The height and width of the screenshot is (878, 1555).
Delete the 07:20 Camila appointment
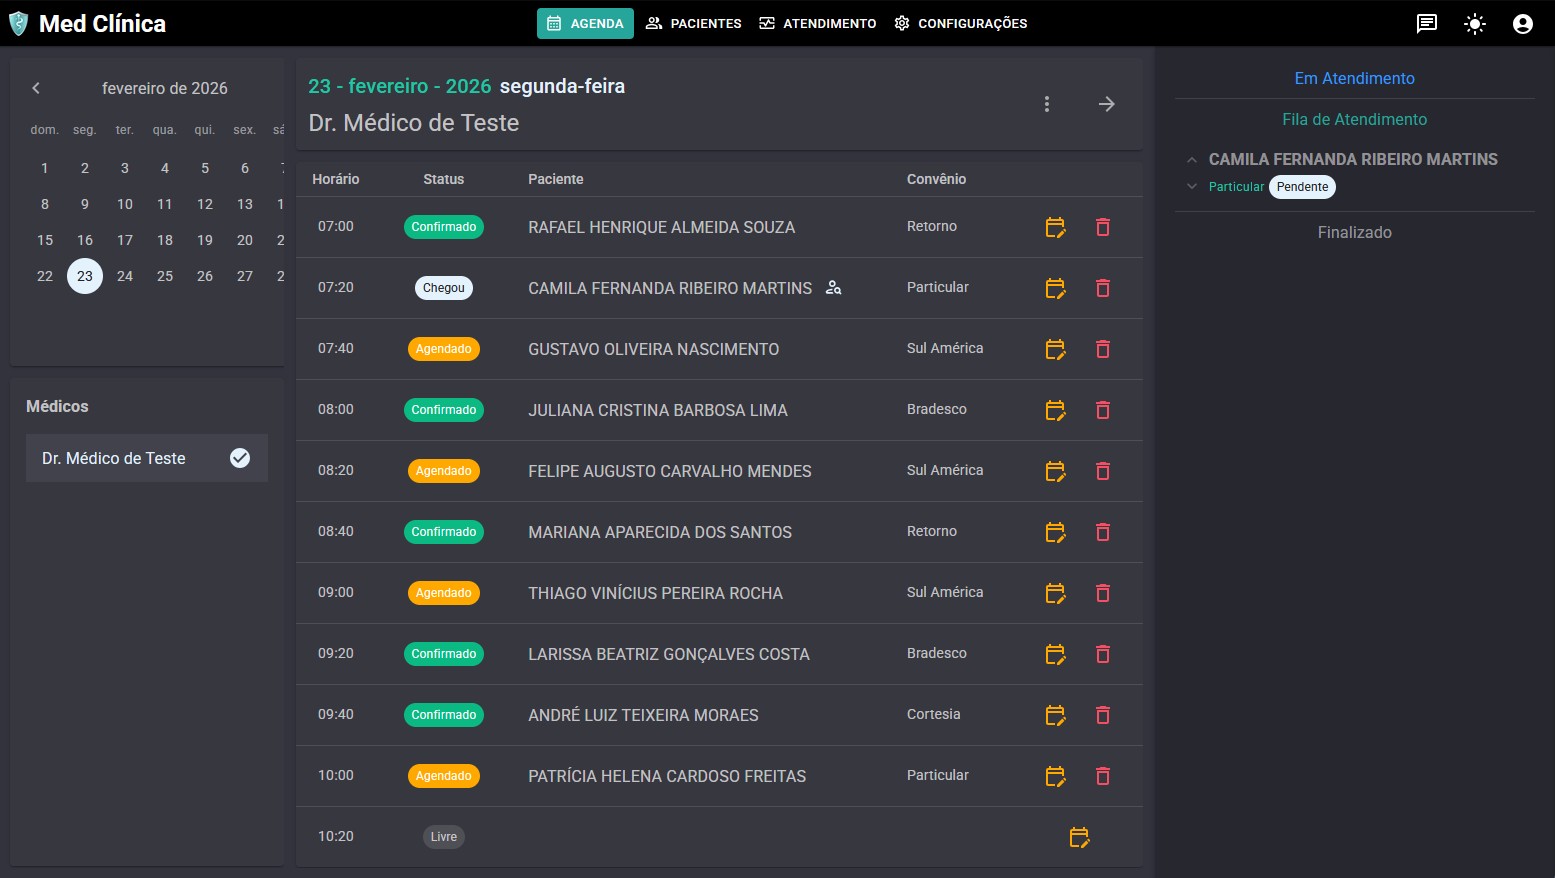point(1103,288)
